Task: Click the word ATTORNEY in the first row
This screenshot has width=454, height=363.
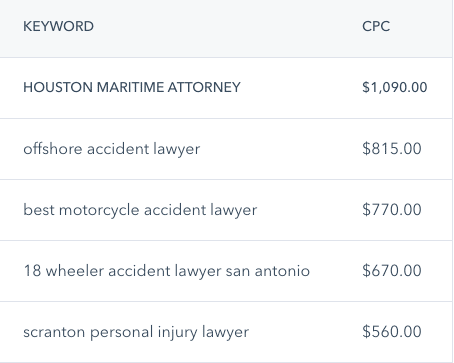Action: pos(204,87)
